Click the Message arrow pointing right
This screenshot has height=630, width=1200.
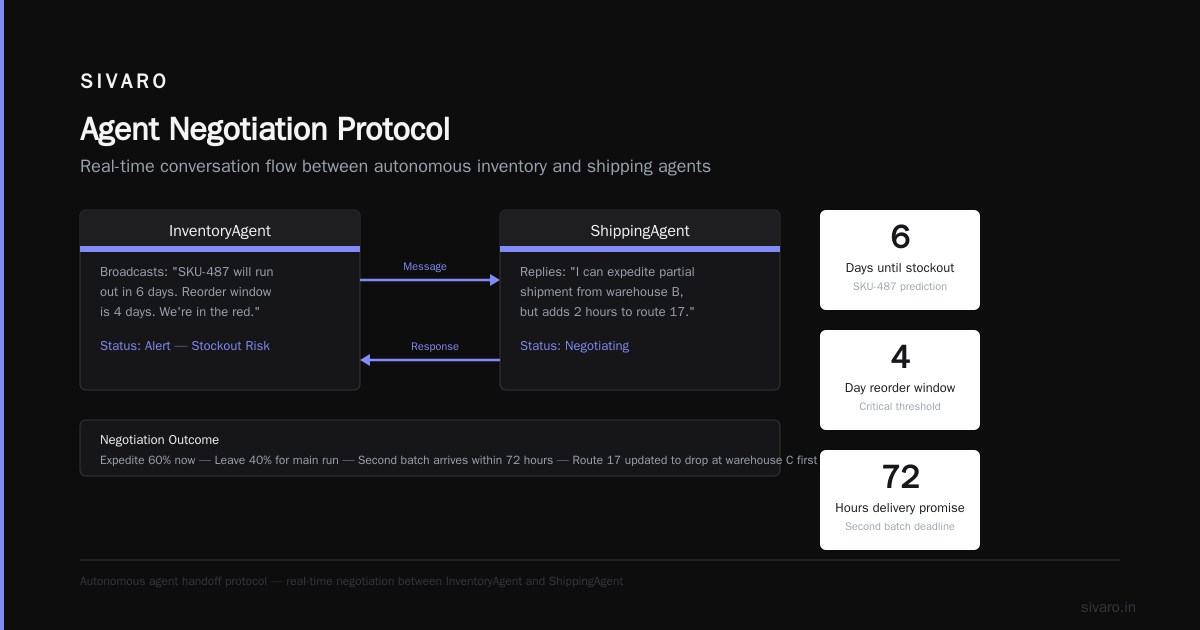(430, 280)
